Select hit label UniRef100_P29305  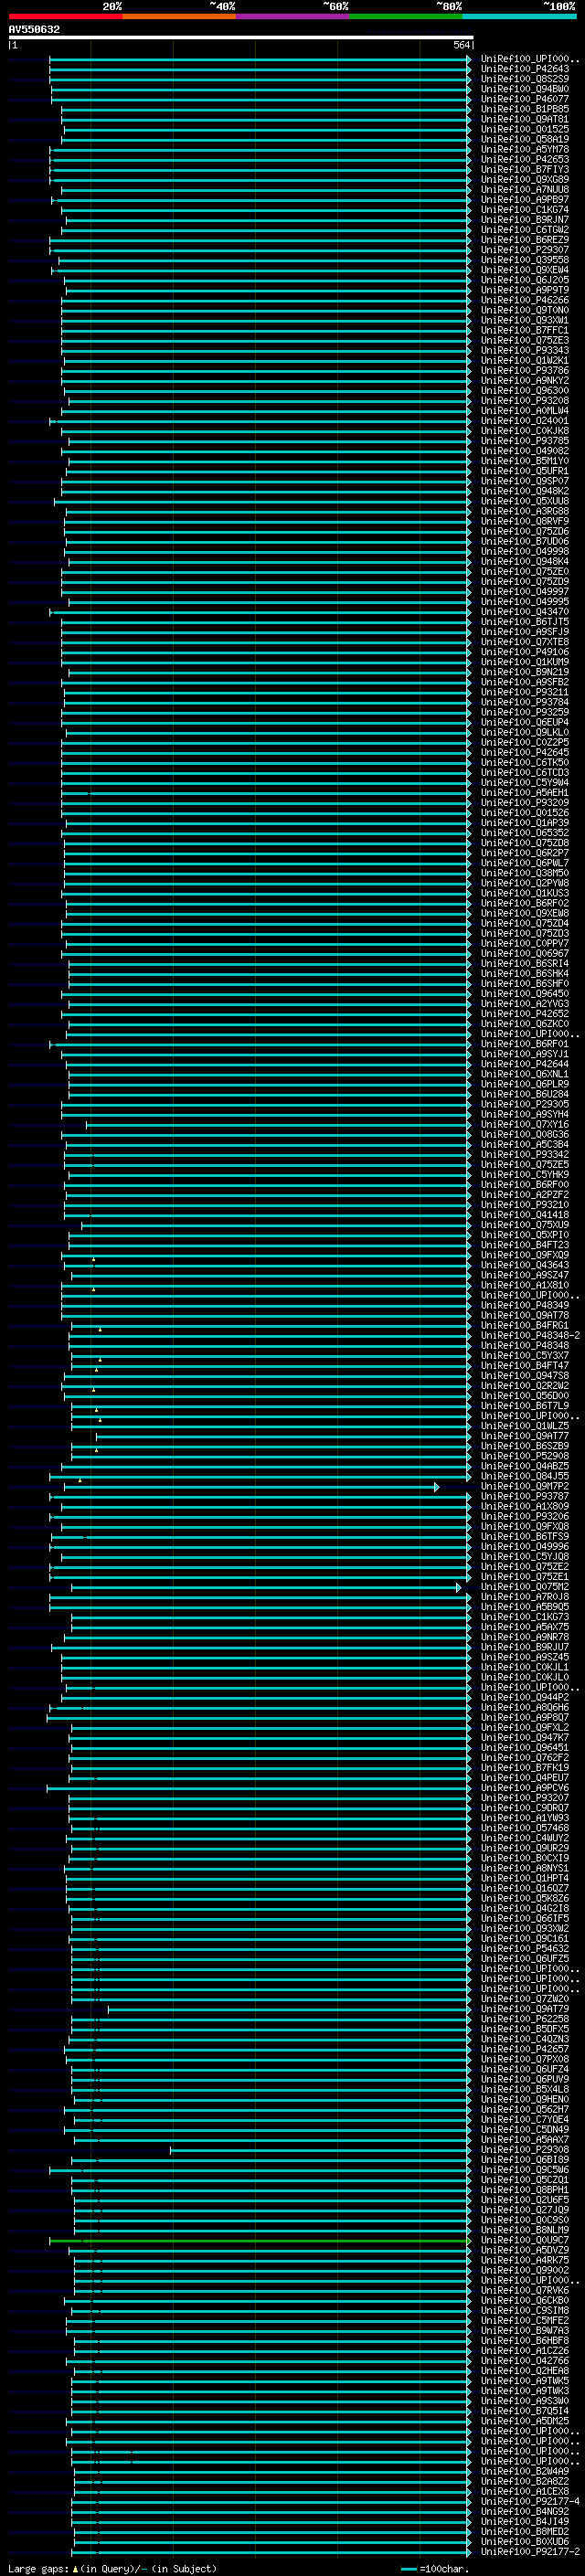525,1105
